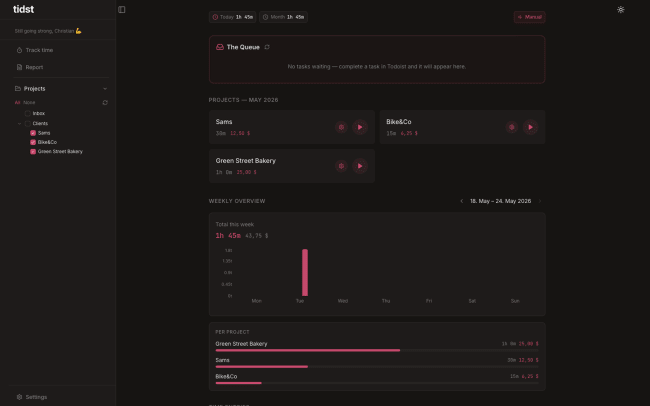Screen dimensions: 650x406
Task: Start timer for Sams project
Action: tap(360, 127)
